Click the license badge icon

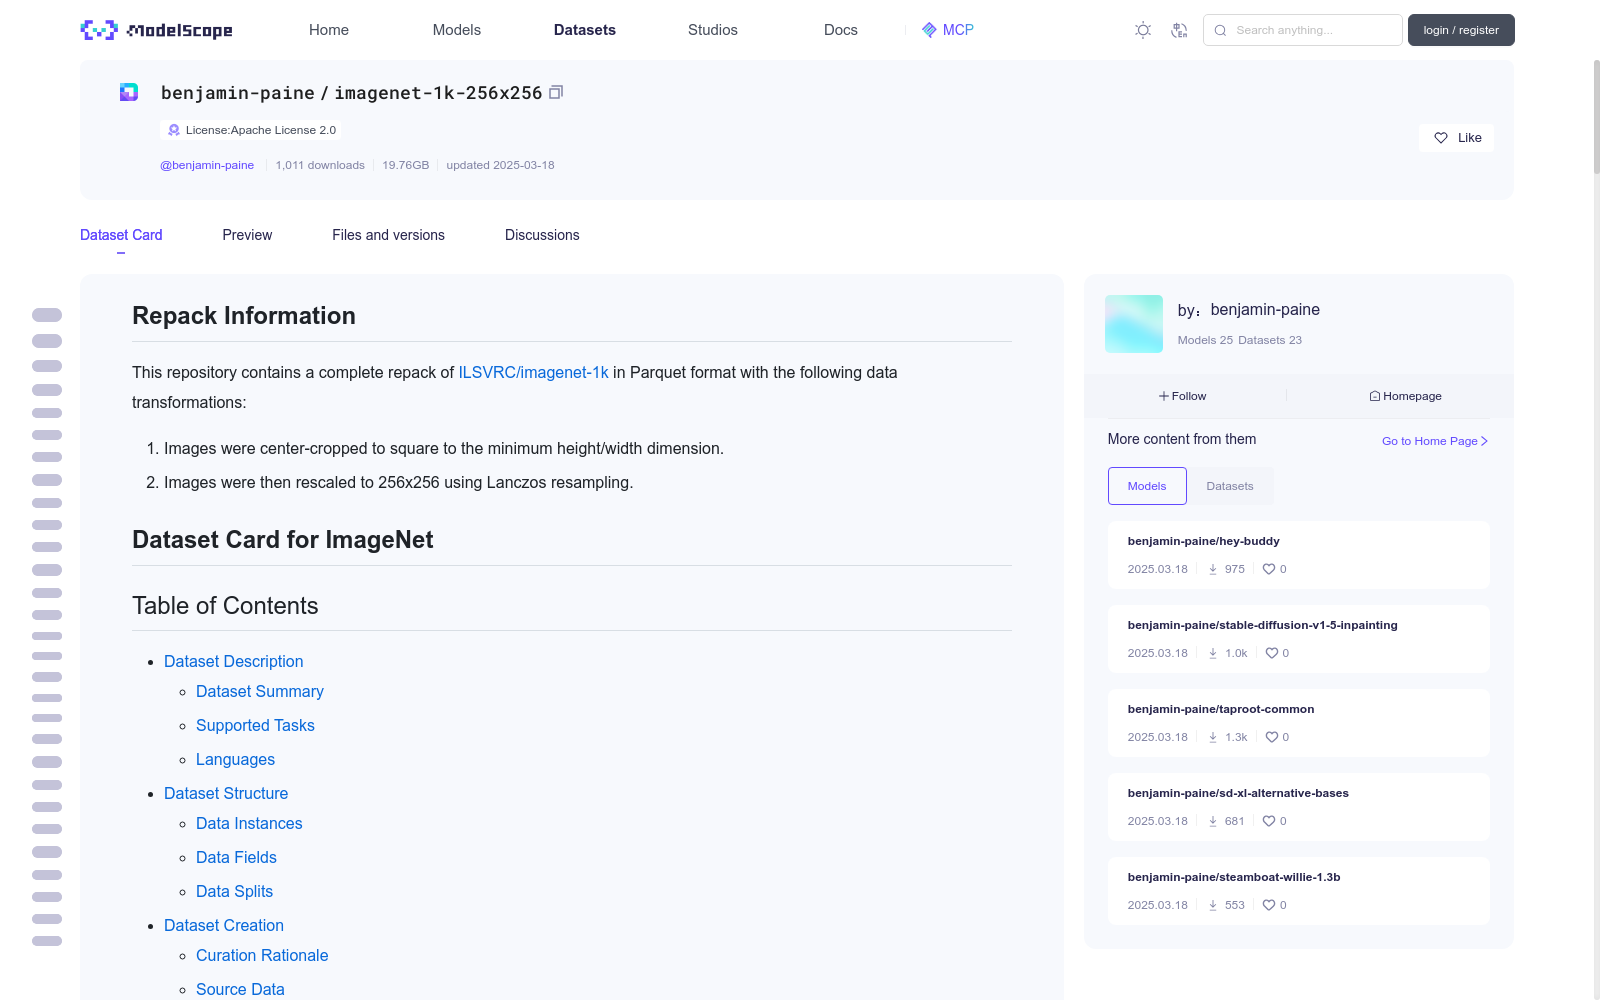click(174, 130)
